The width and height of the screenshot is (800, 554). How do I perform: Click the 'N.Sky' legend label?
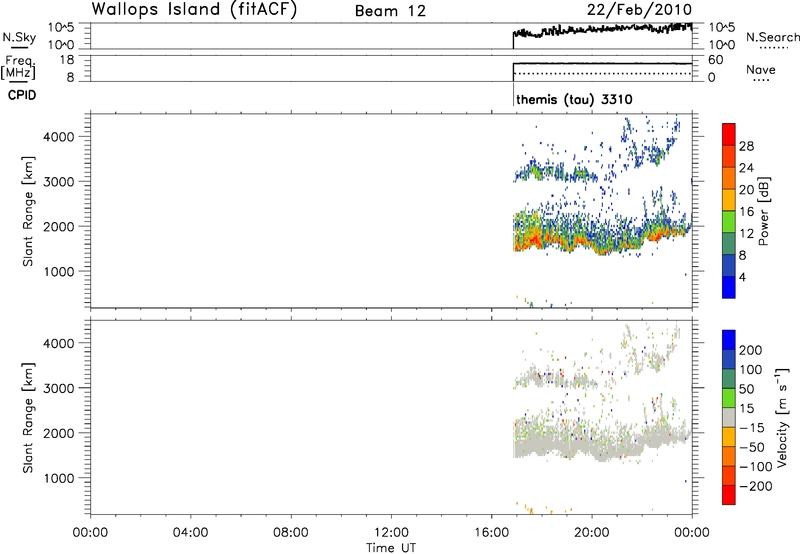click(19, 37)
